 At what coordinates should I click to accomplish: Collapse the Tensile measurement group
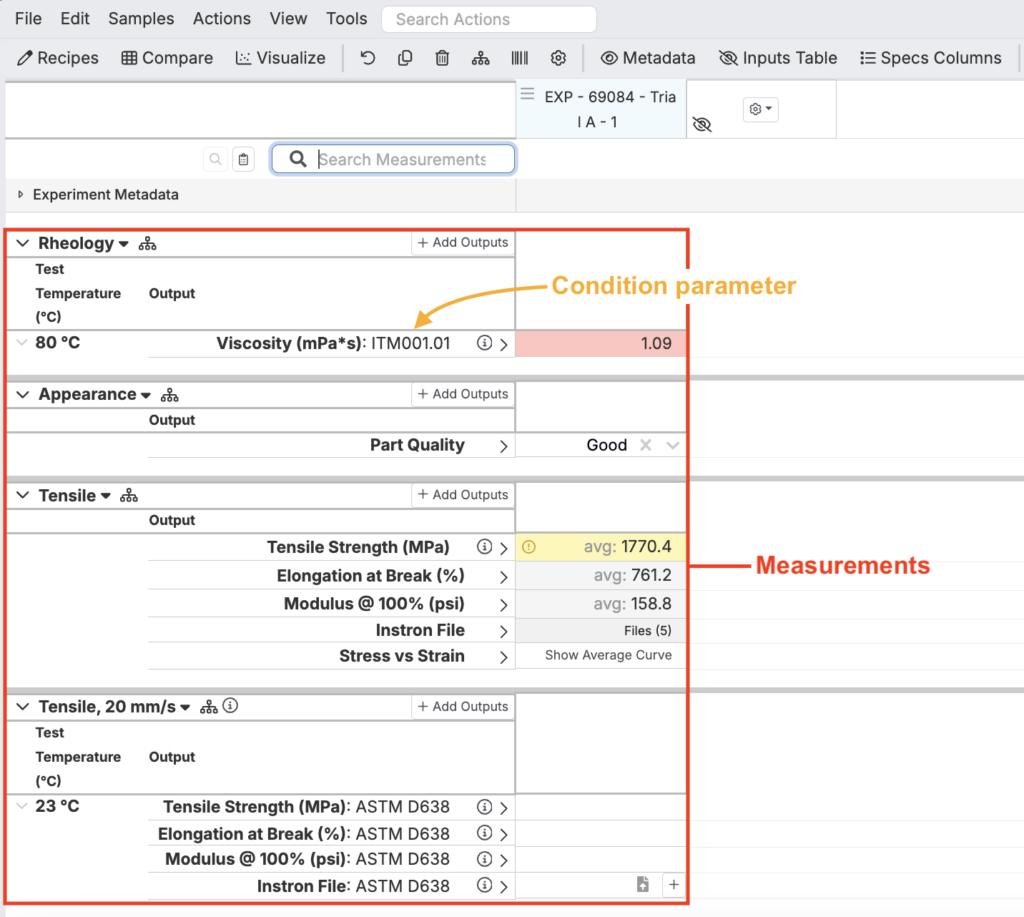23,495
